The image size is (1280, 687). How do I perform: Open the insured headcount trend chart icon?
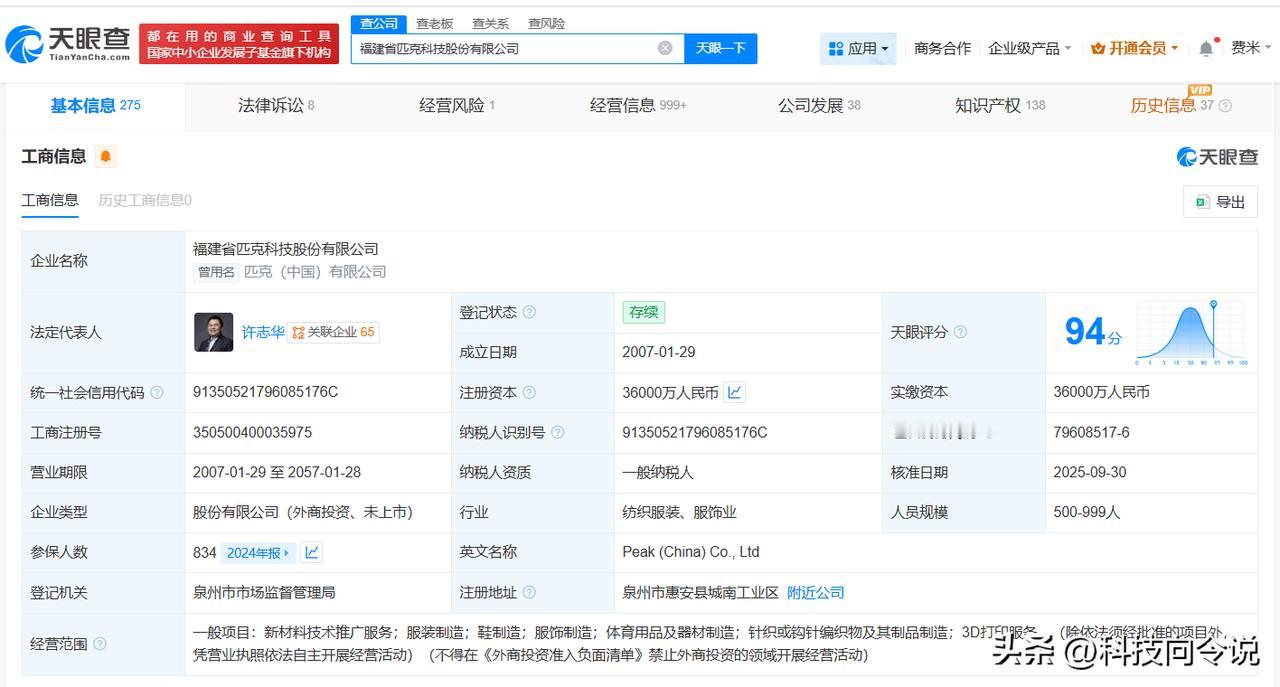(x=312, y=552)
